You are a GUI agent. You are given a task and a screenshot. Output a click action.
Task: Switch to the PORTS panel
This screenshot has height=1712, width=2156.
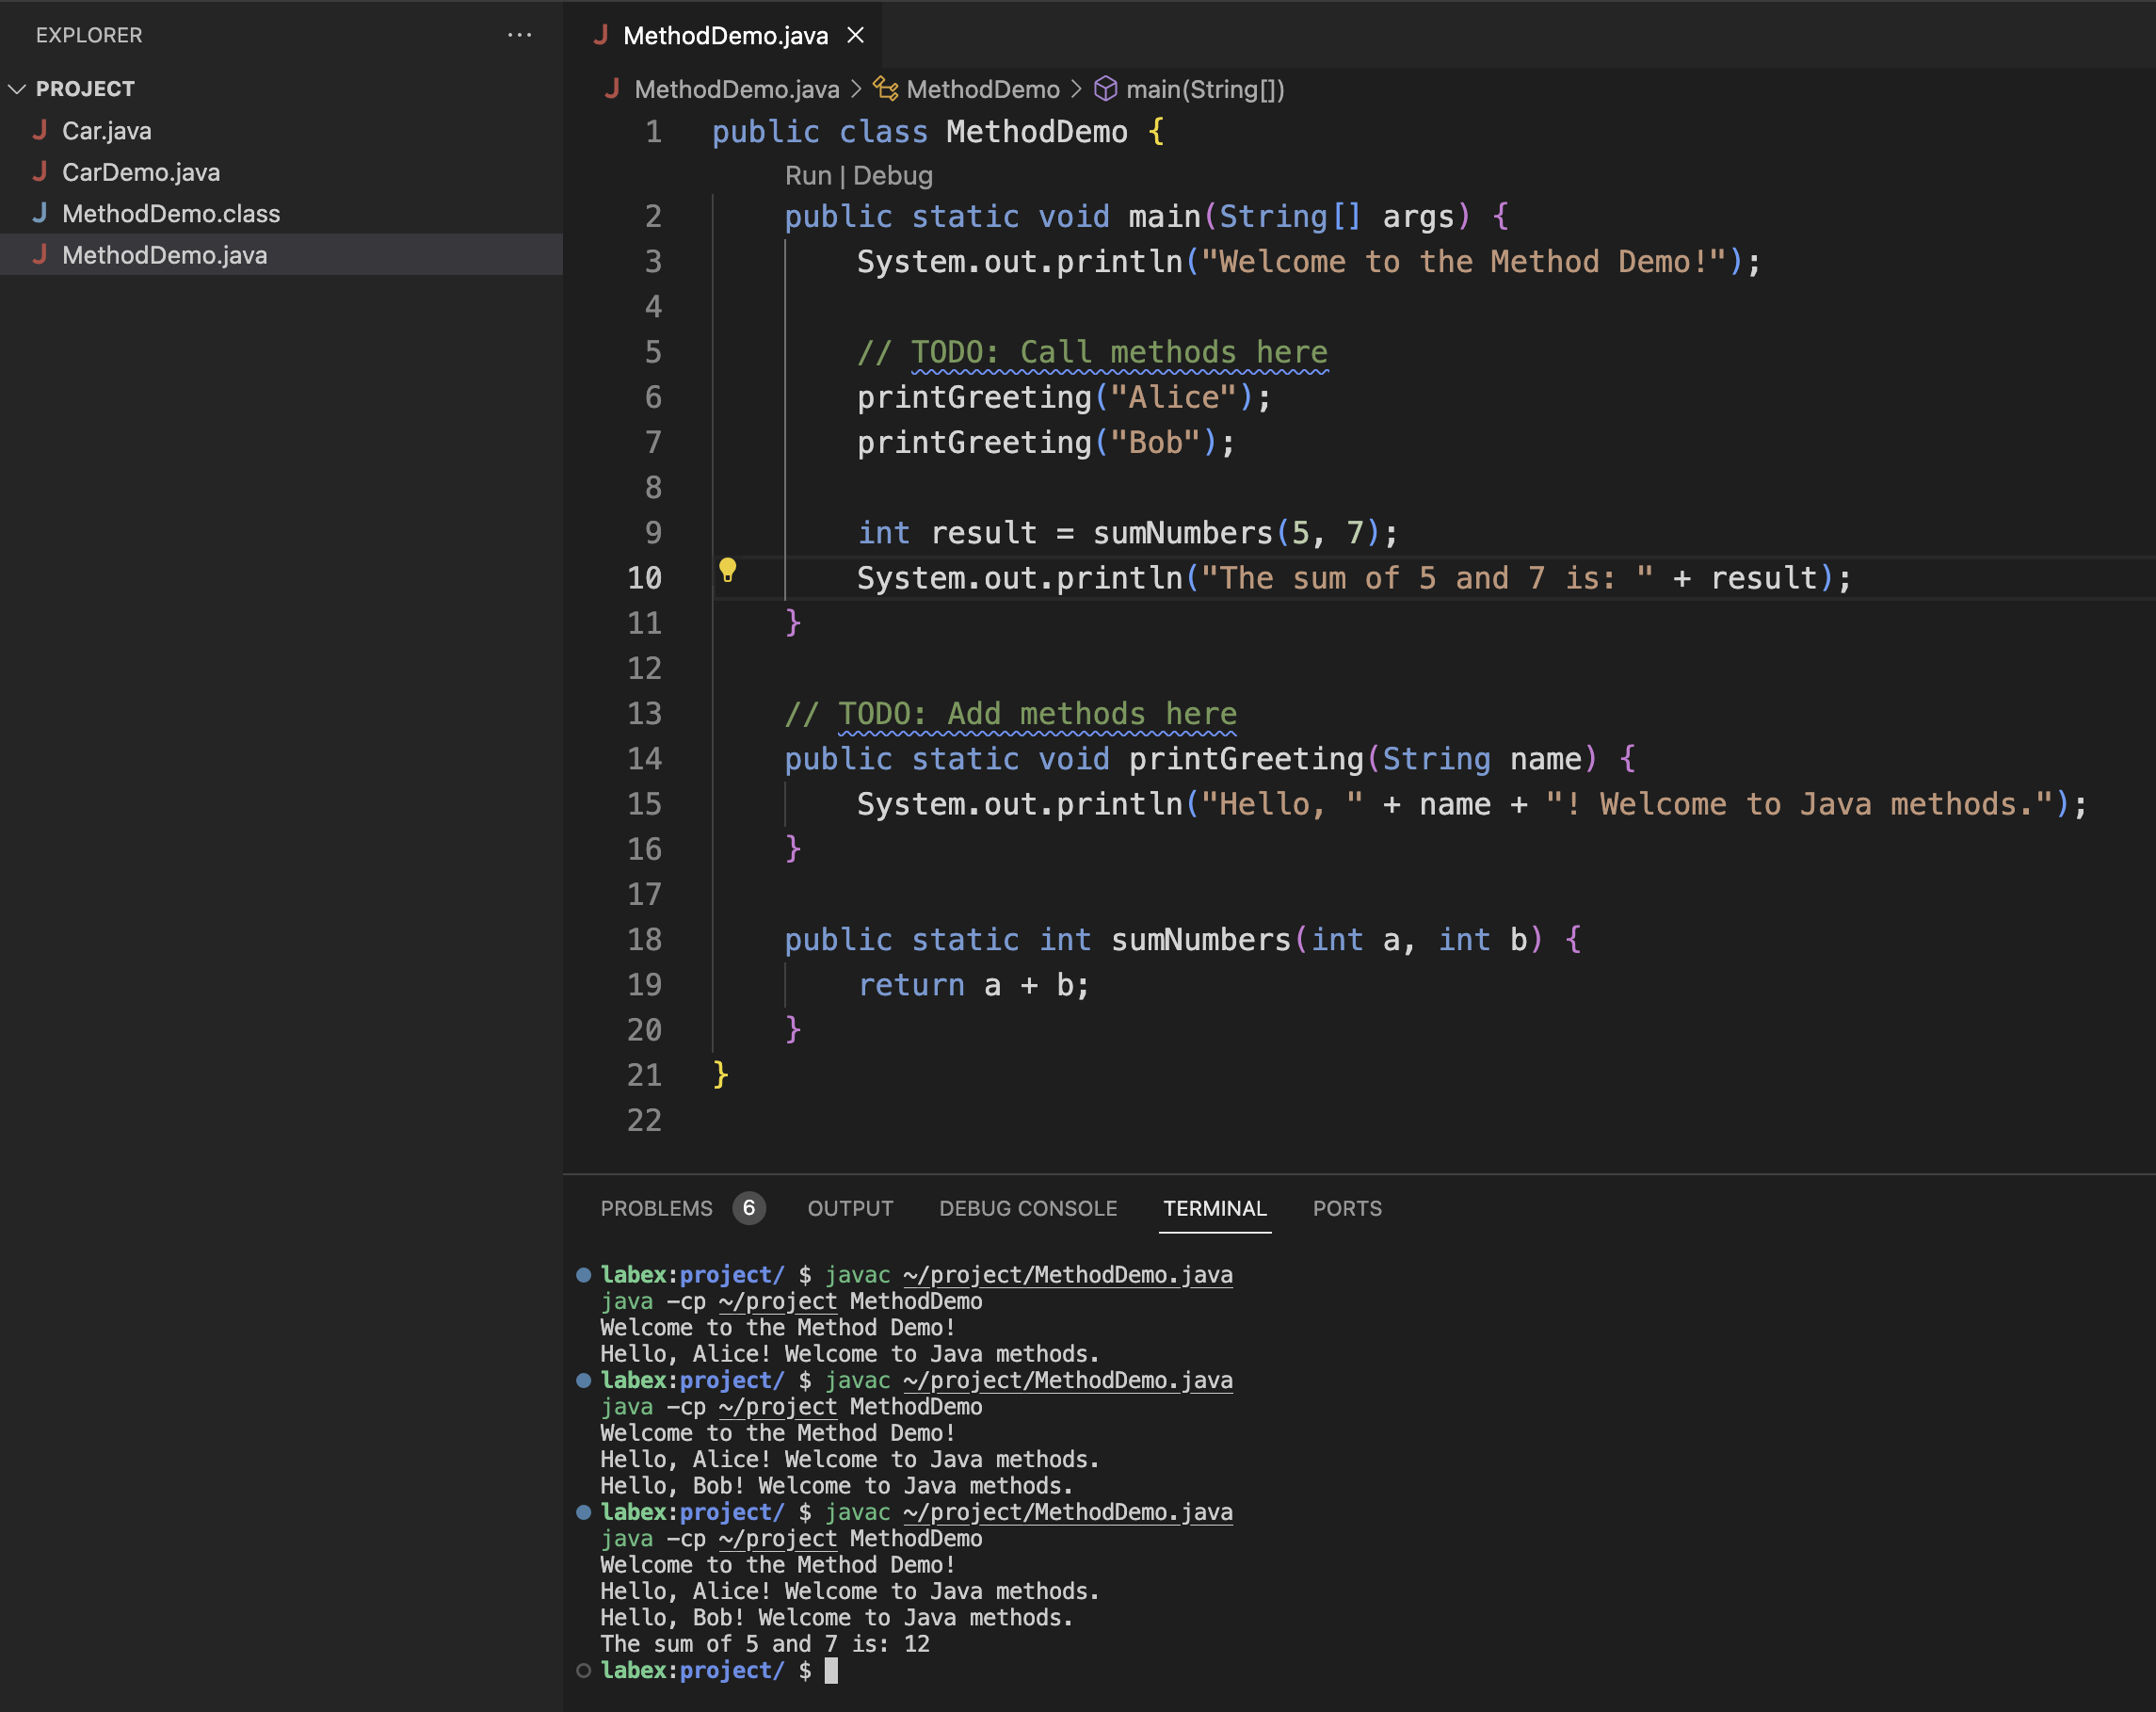point(1347,1208)
